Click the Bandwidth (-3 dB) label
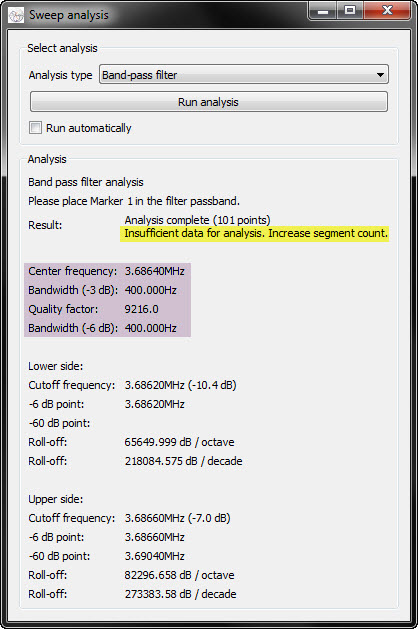 (73, 290)
